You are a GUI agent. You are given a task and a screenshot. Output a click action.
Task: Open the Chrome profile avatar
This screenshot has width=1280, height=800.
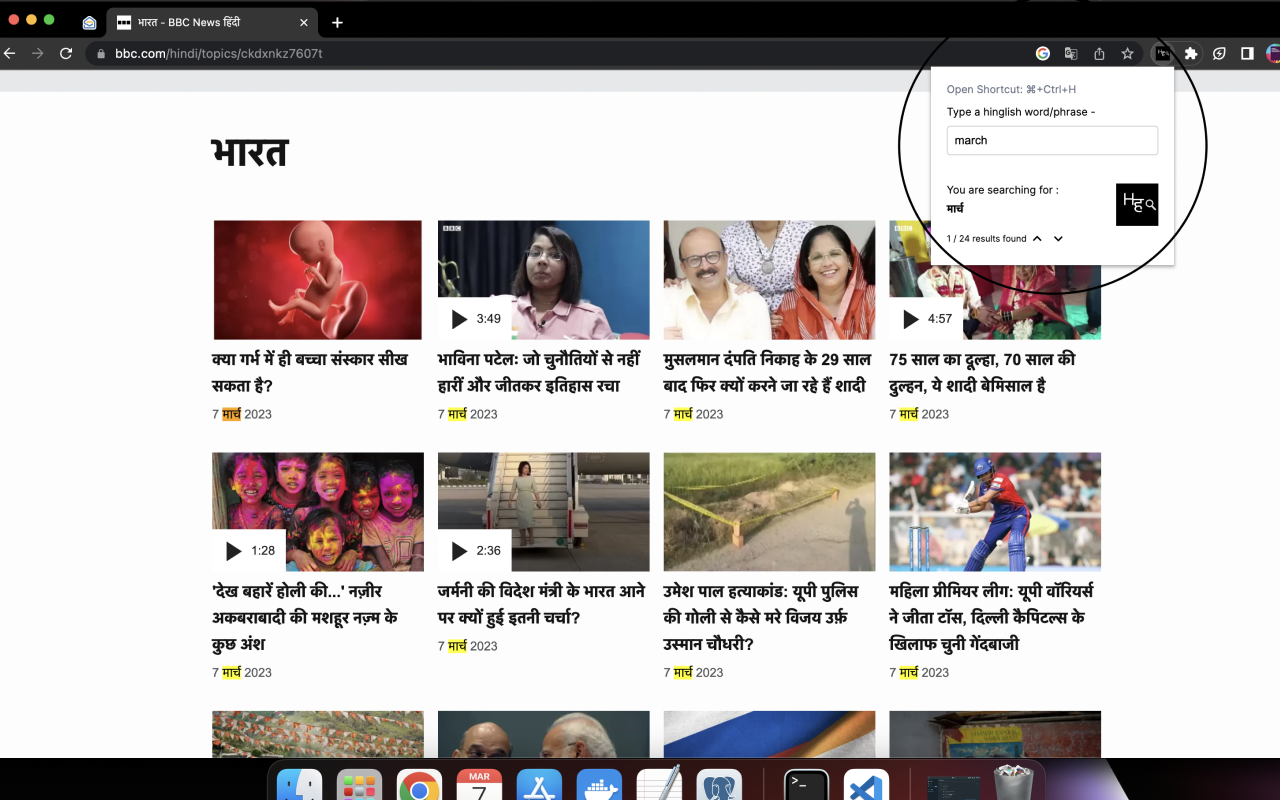(1272, 53)
